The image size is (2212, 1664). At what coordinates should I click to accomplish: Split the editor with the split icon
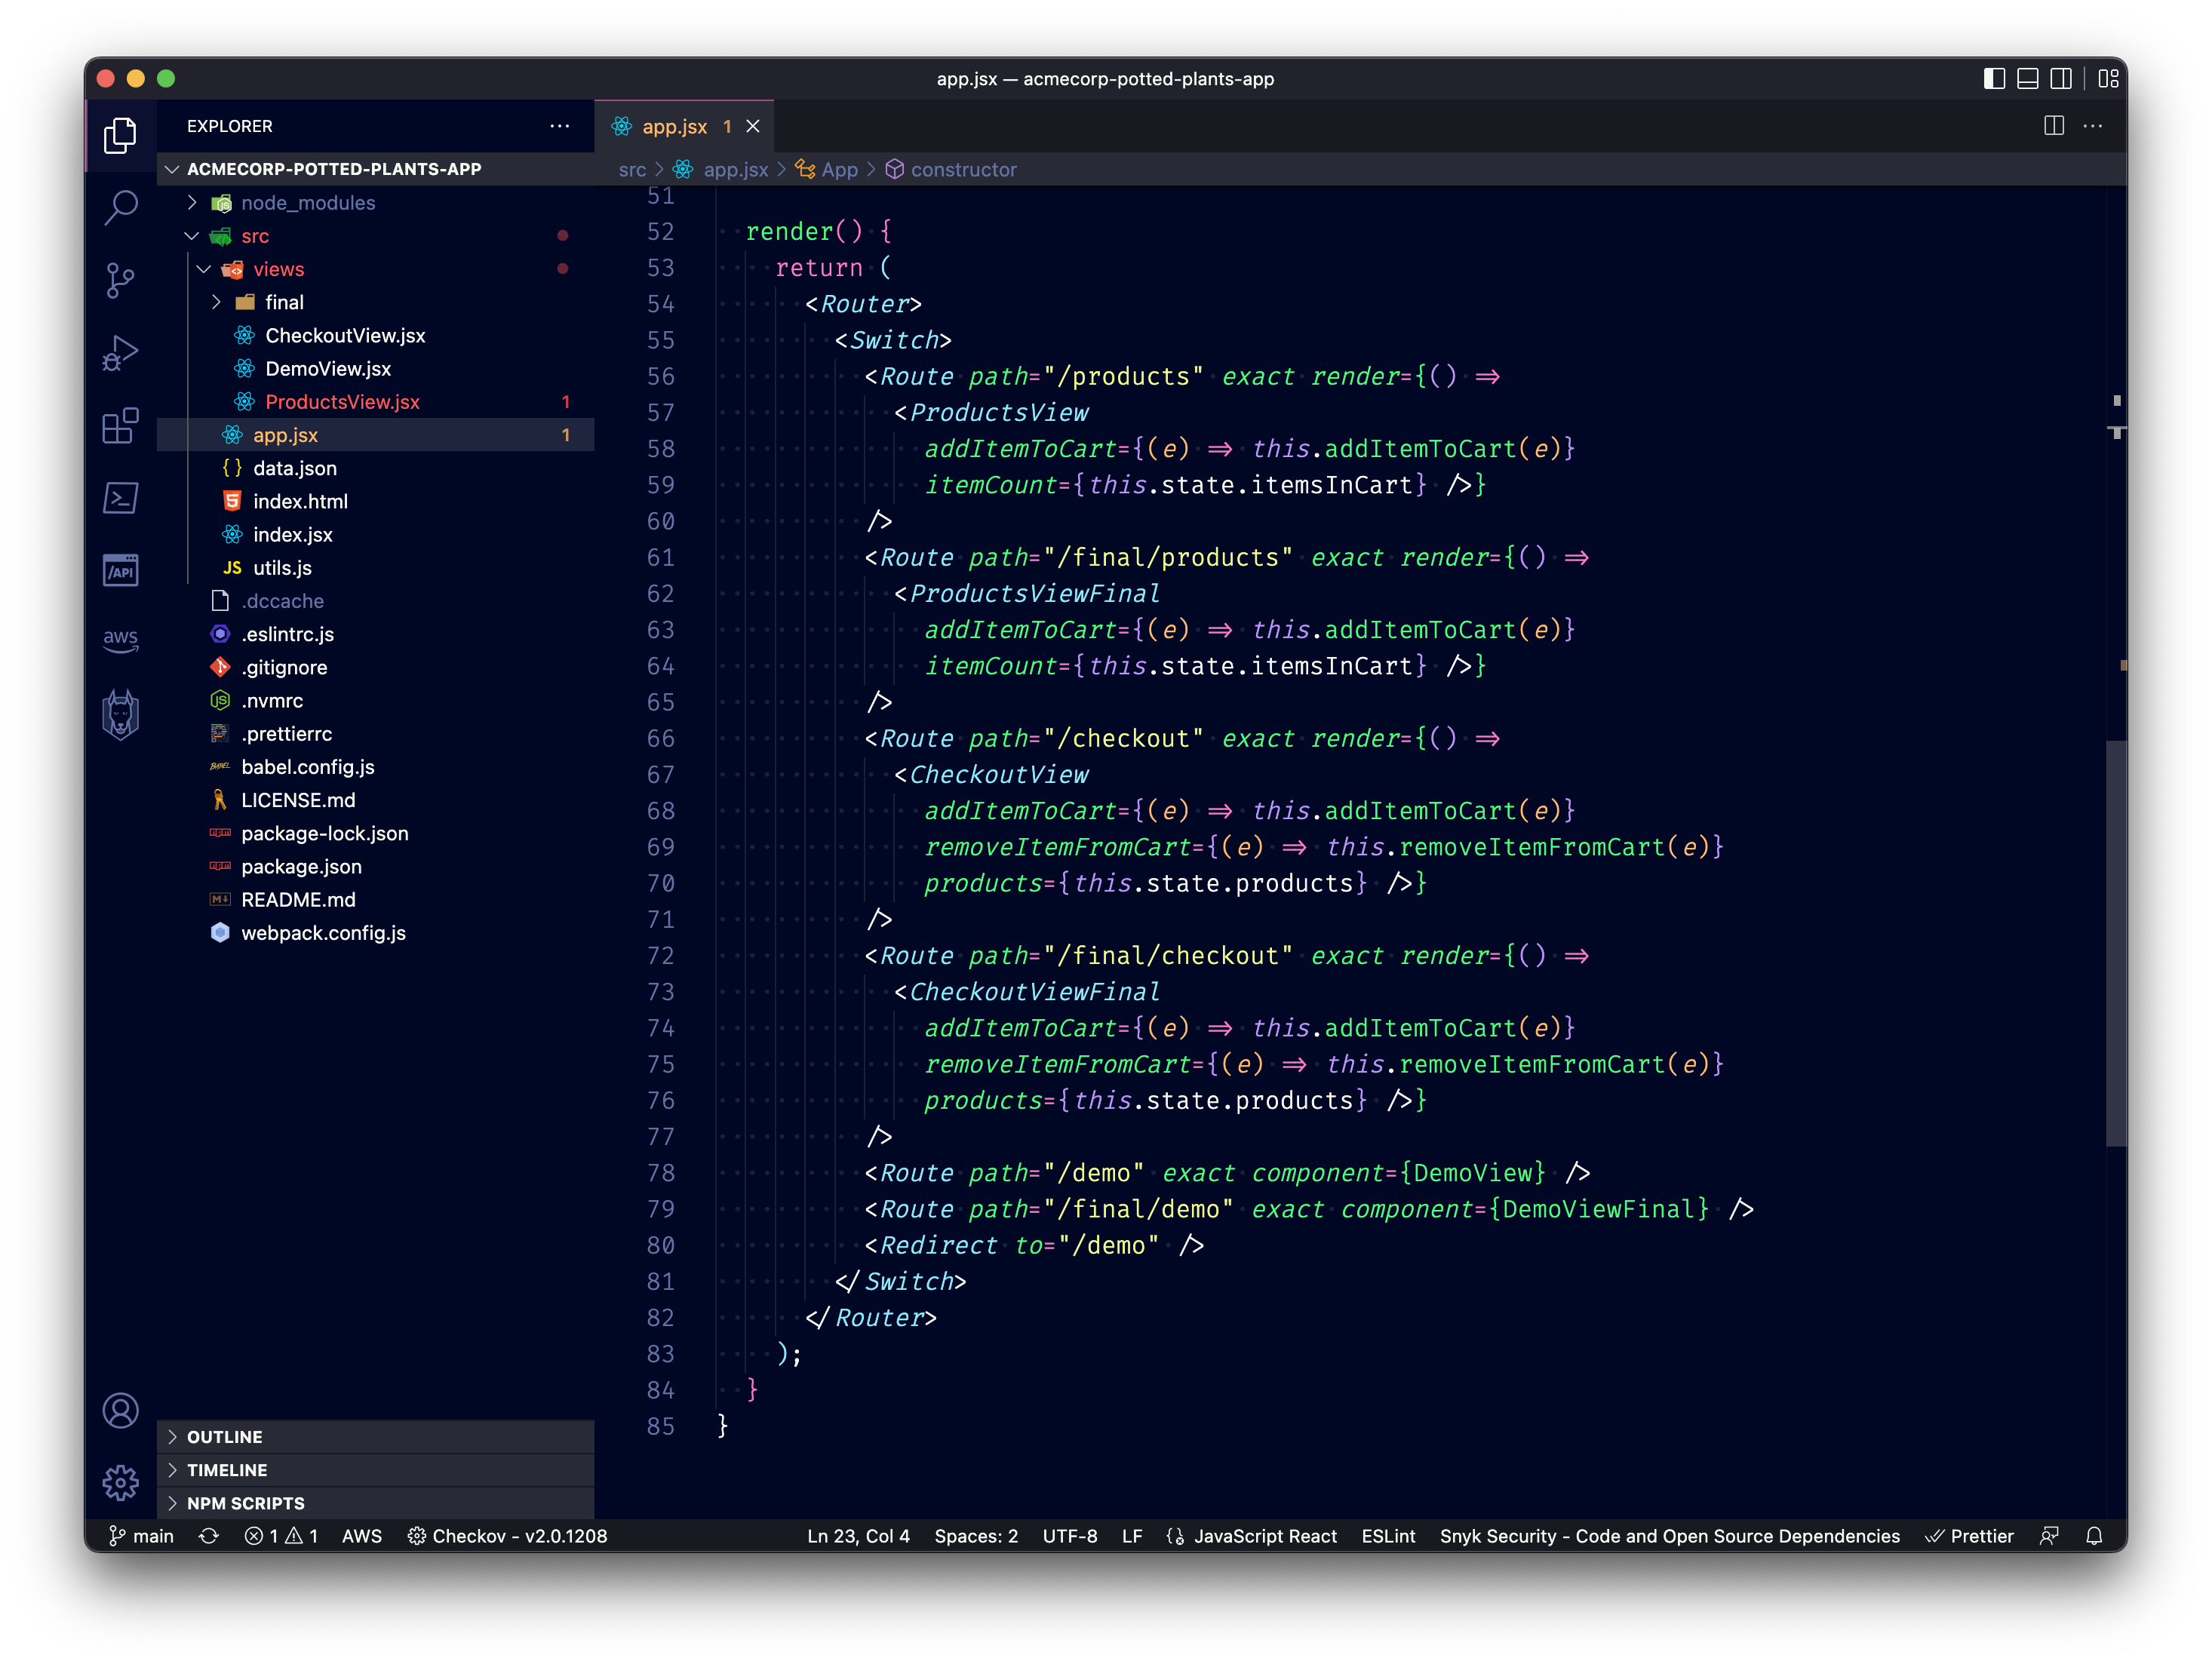click(2054, 126)
